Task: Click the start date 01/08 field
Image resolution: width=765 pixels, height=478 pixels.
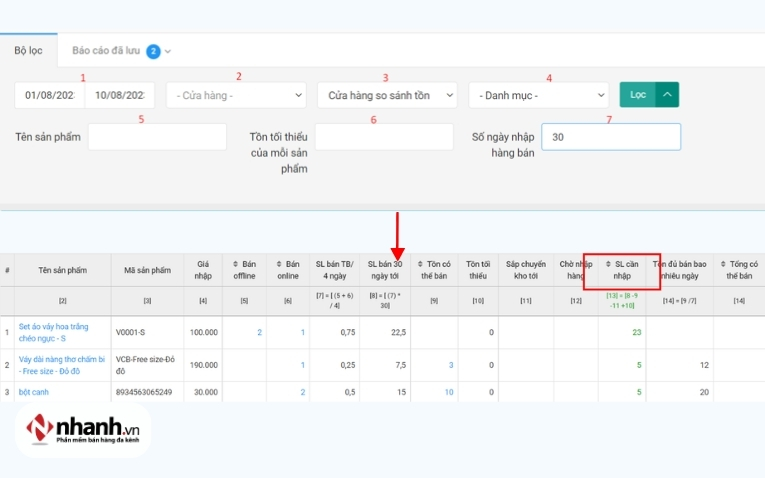Action: [49, 96]
